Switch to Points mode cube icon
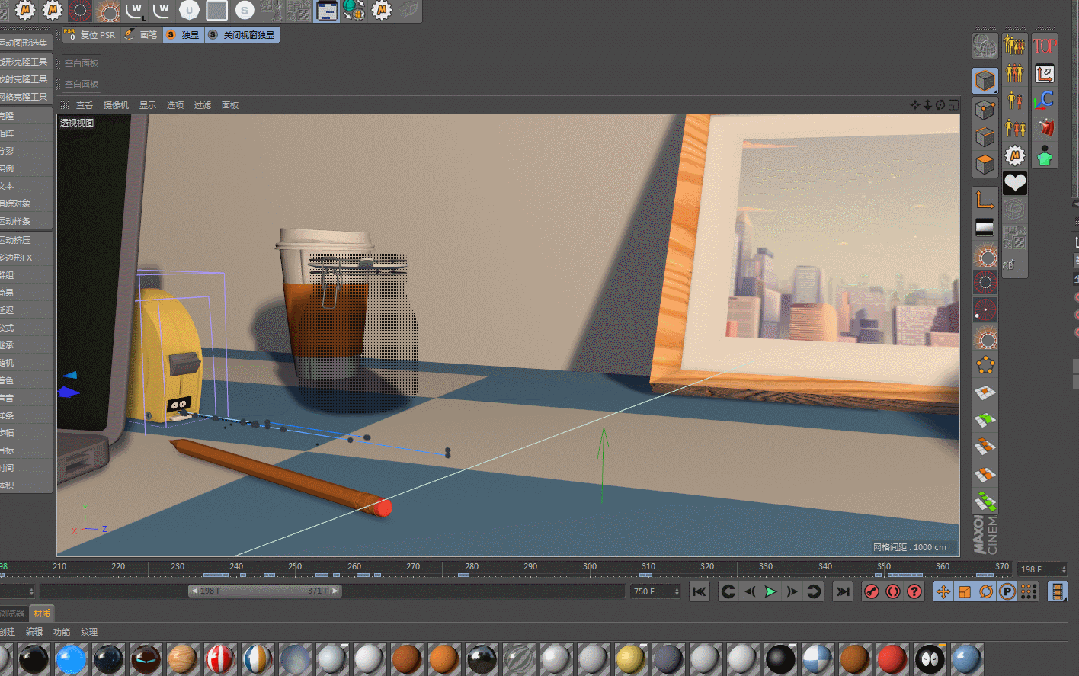Screen dimensions: 1079x676 (985, 109)
